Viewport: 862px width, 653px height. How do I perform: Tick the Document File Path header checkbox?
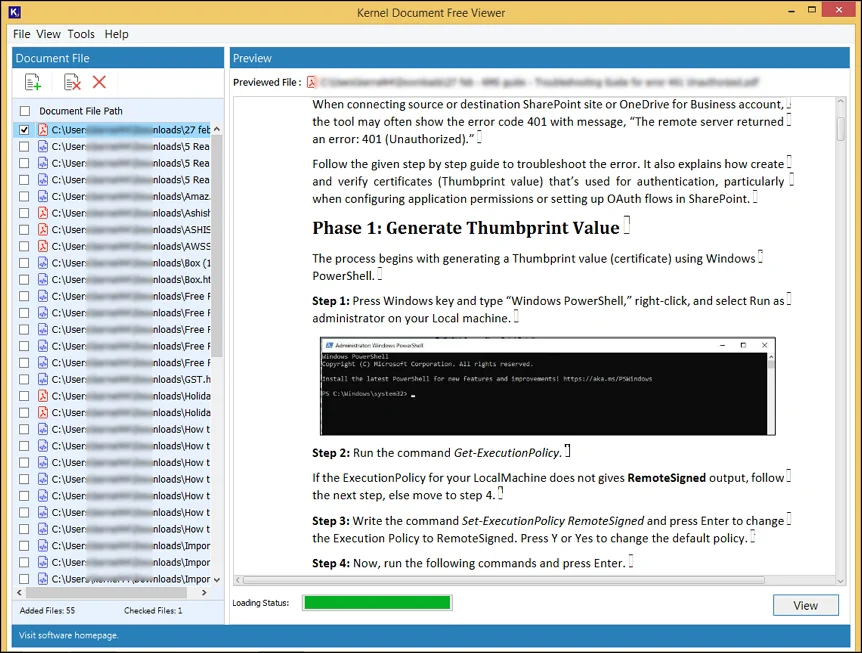[25, 111]
